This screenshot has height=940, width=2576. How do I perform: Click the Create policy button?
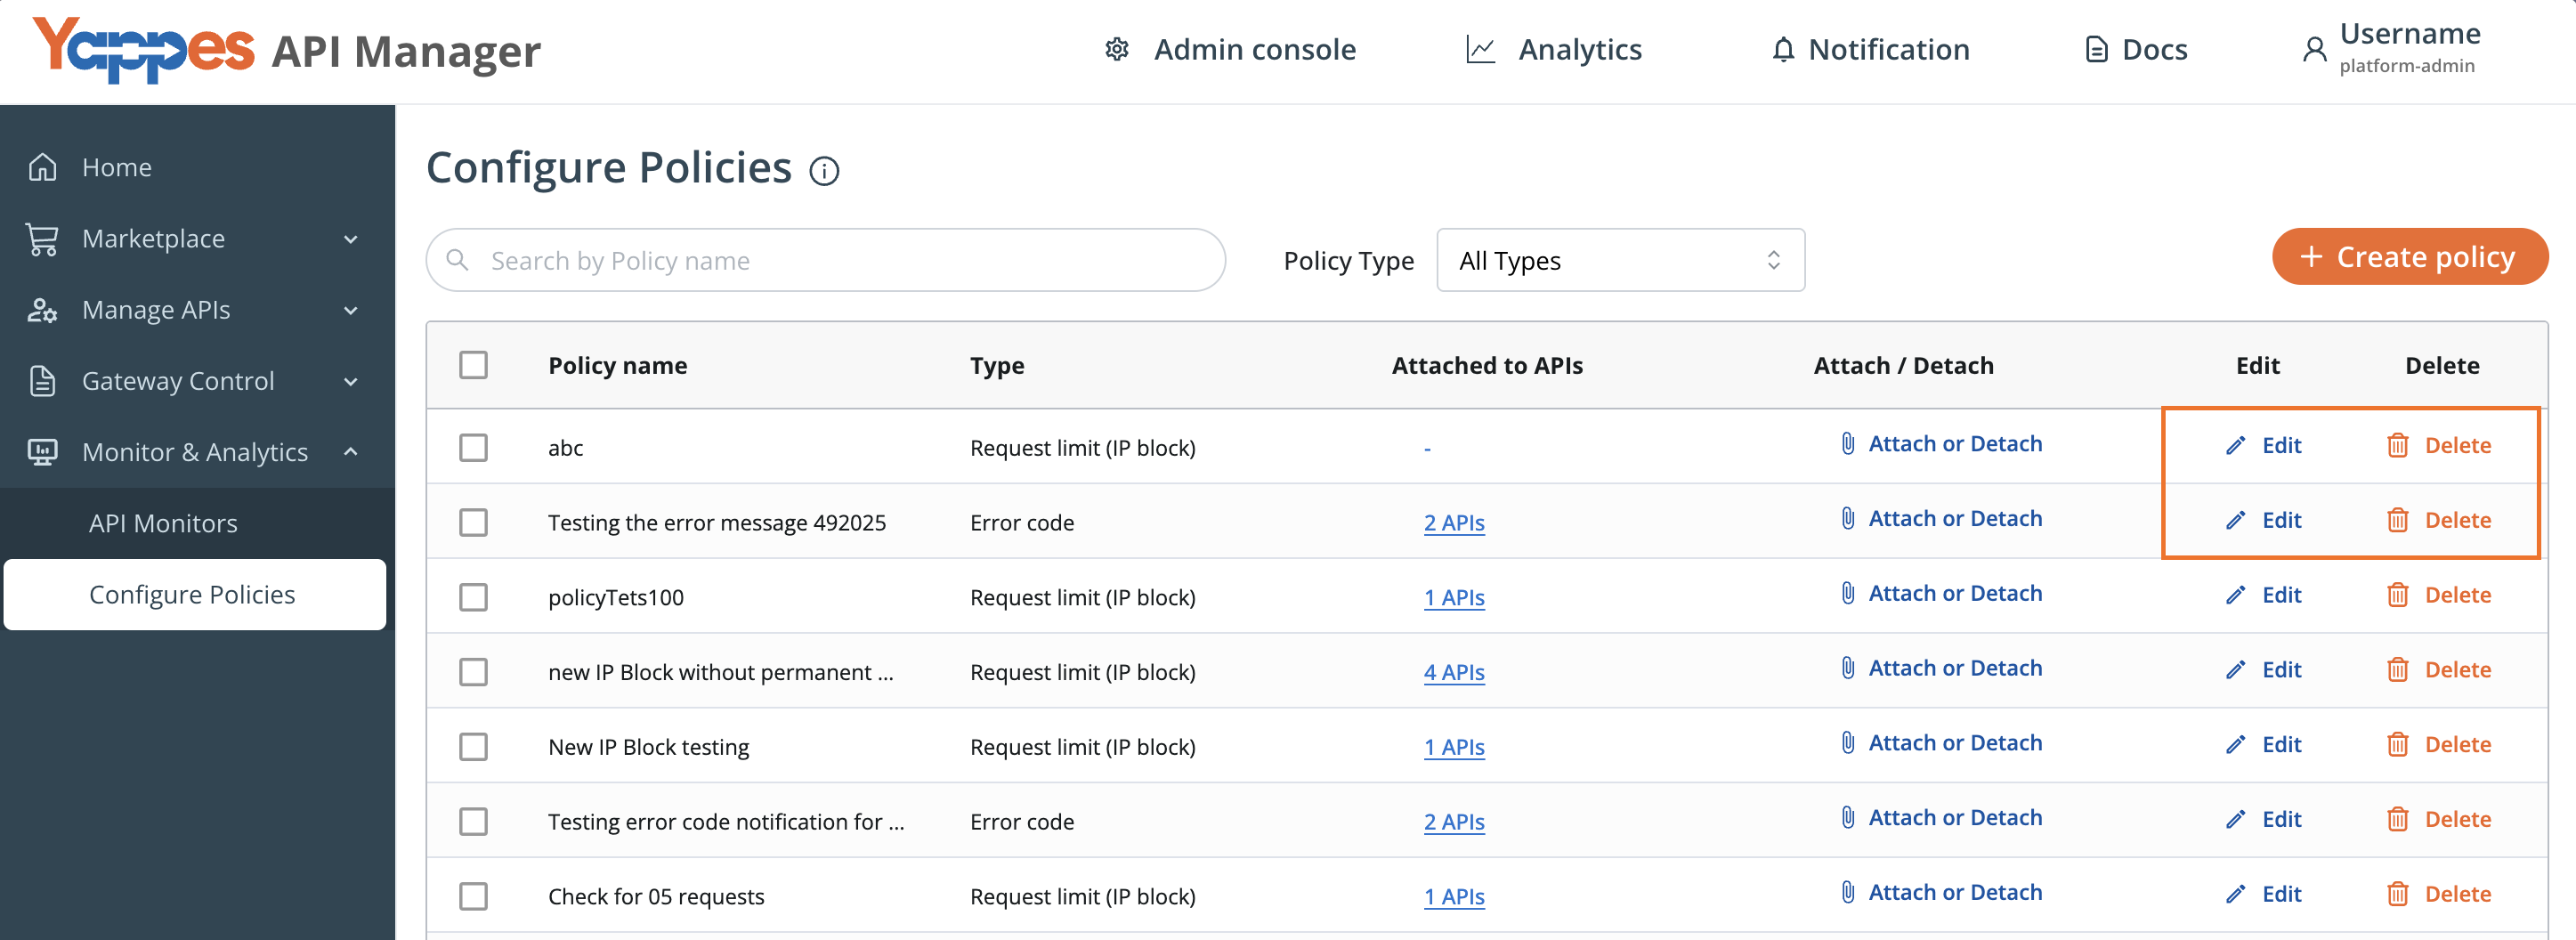[x=2410, y=257]
